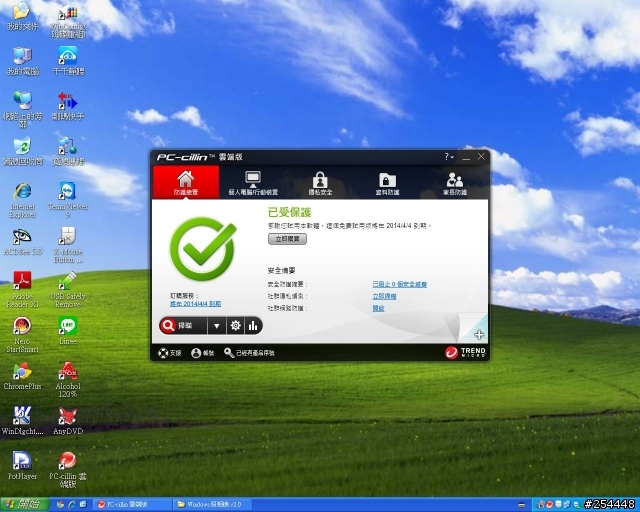Minimize the PC-cillin window
Screen dimensions: 640x512
tap(466, 157)
